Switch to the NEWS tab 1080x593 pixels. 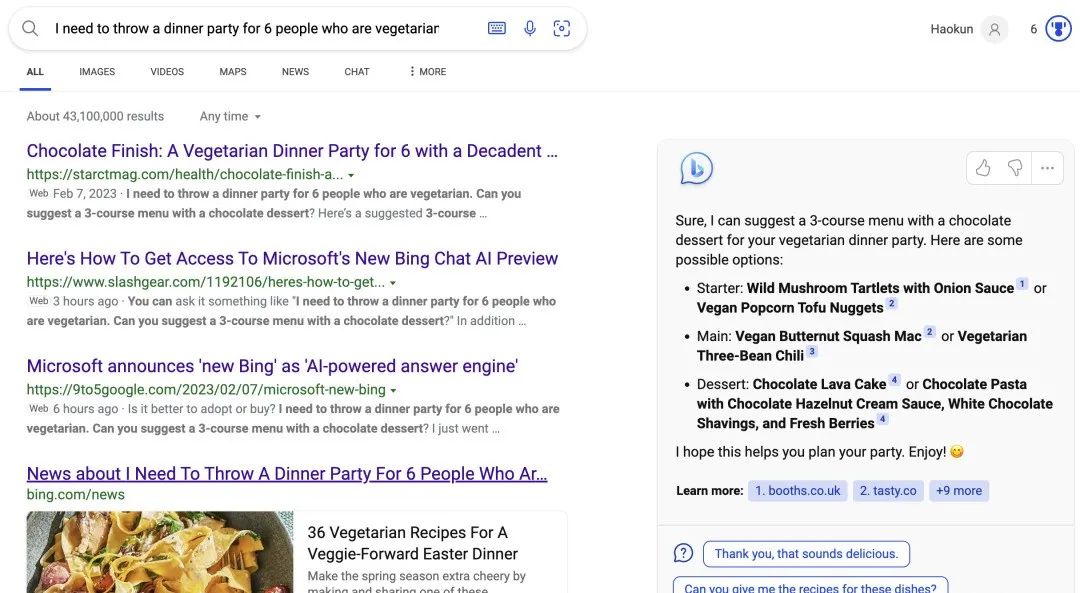295,72
